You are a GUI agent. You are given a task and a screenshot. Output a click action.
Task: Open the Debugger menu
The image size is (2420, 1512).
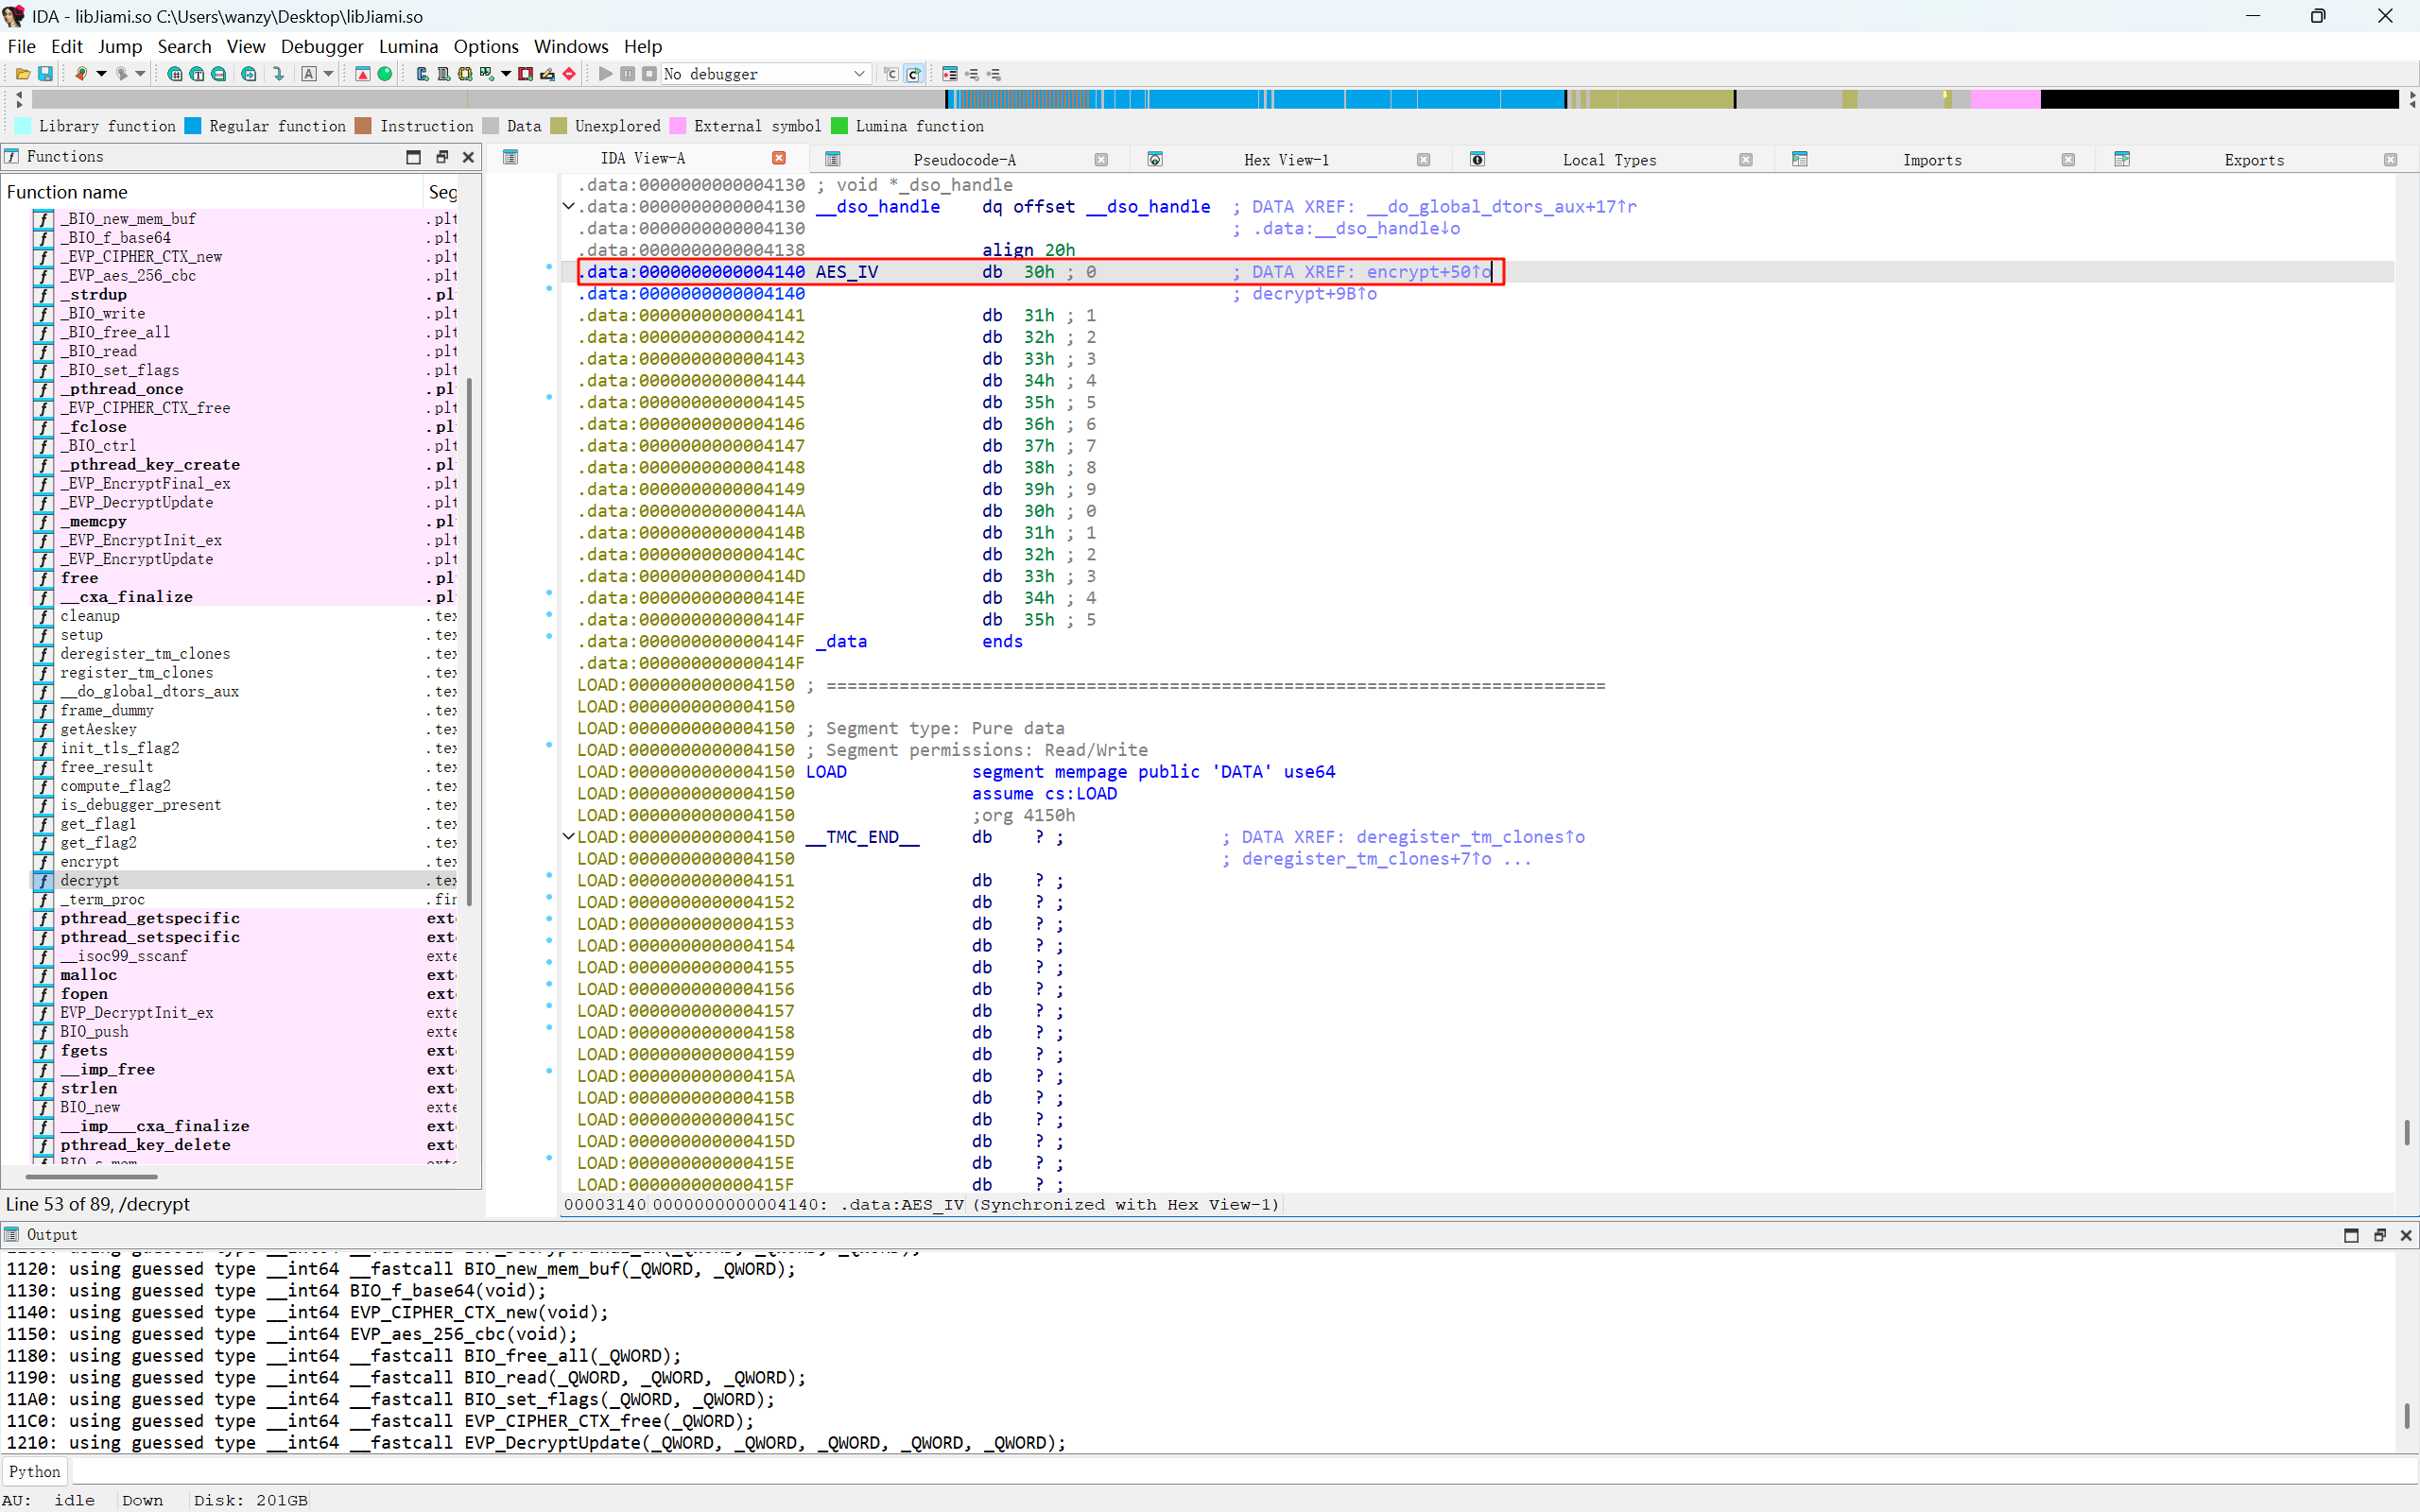click(x=321, y=46)
